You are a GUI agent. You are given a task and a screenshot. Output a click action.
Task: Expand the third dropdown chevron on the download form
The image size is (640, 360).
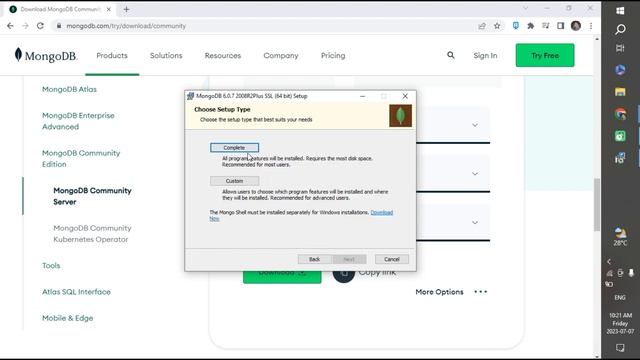475,222
